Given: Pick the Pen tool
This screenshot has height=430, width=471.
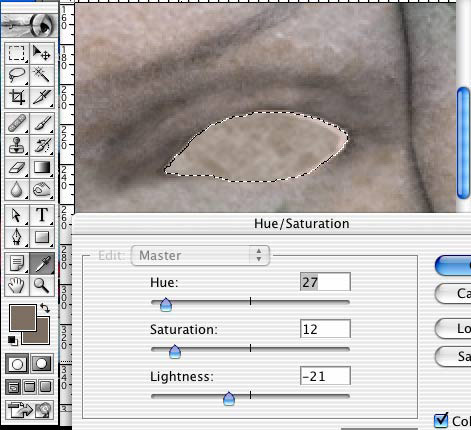Looking at the screenshot, I should click(17, 237).
